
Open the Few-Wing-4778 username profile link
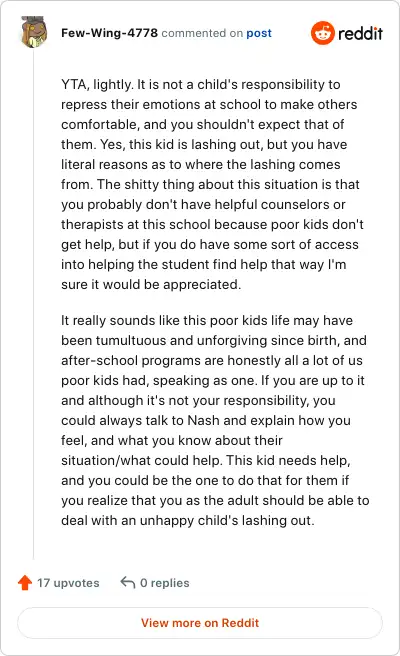(109, 33)
